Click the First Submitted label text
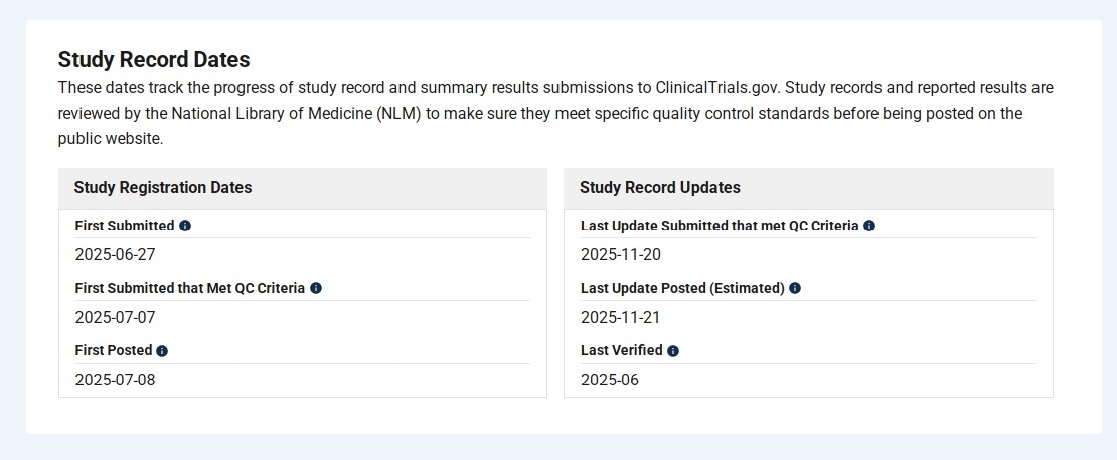1117x460 pixels. tap(124, 226)
